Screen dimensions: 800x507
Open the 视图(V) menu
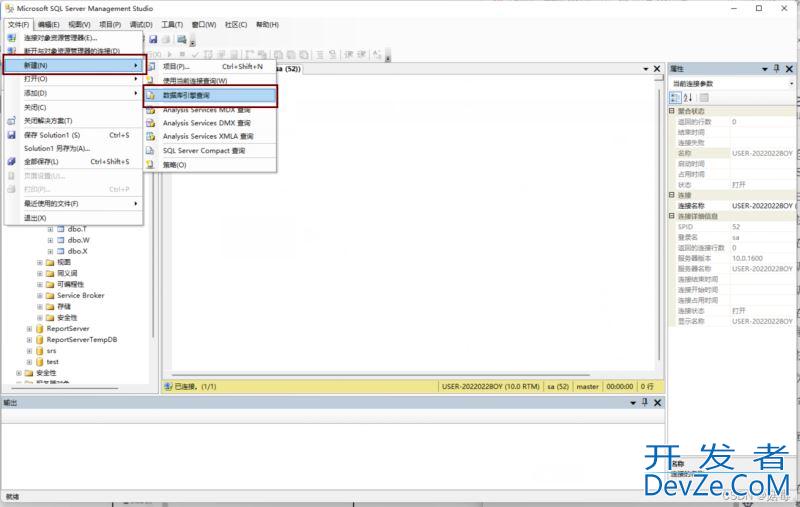[79, 24]
